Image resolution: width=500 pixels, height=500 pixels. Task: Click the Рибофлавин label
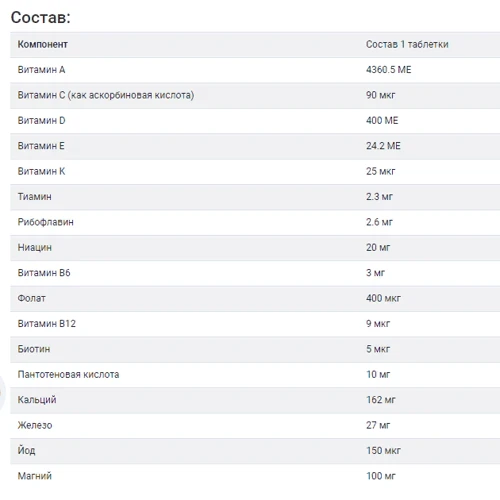tap(45, 222)
